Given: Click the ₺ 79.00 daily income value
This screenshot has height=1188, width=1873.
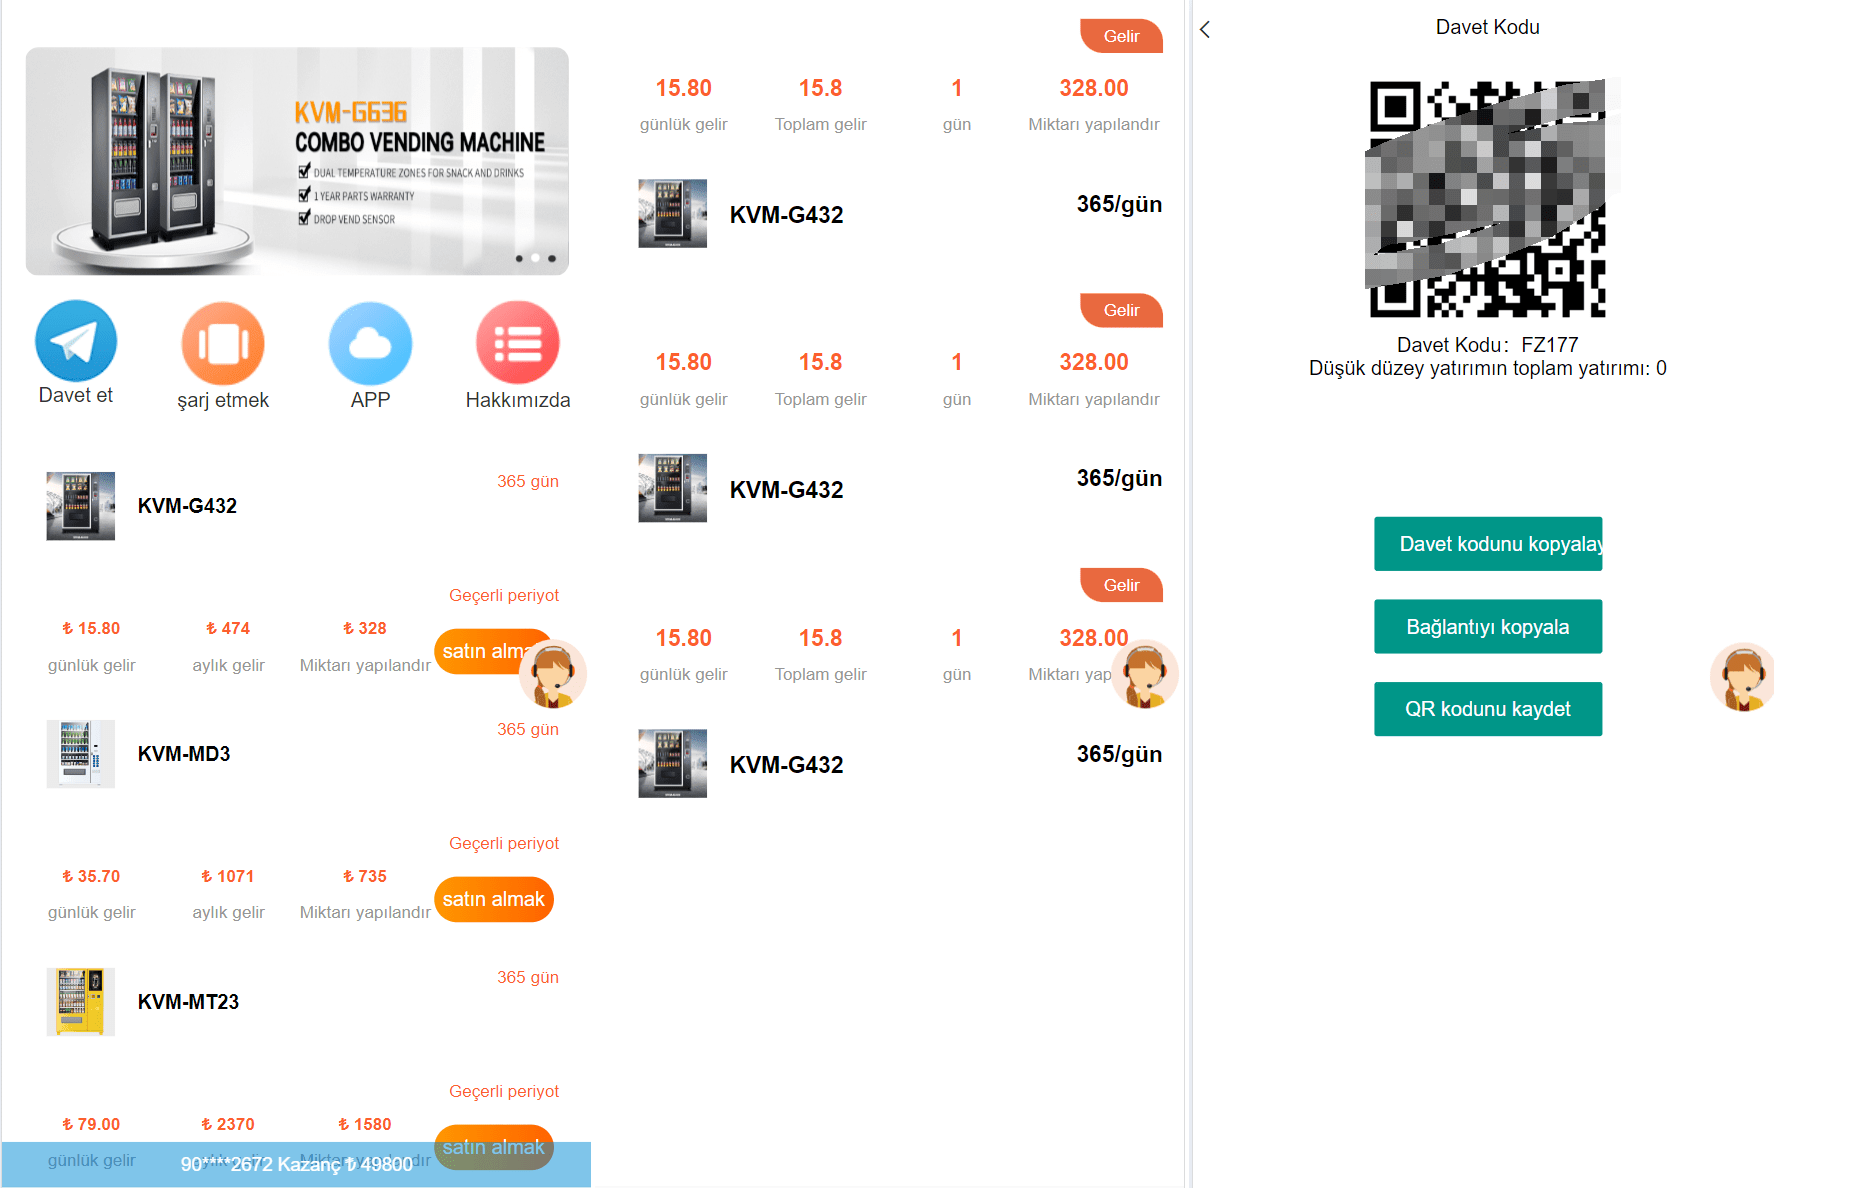Looking at the screenshot, I should tap(91, 1124).
